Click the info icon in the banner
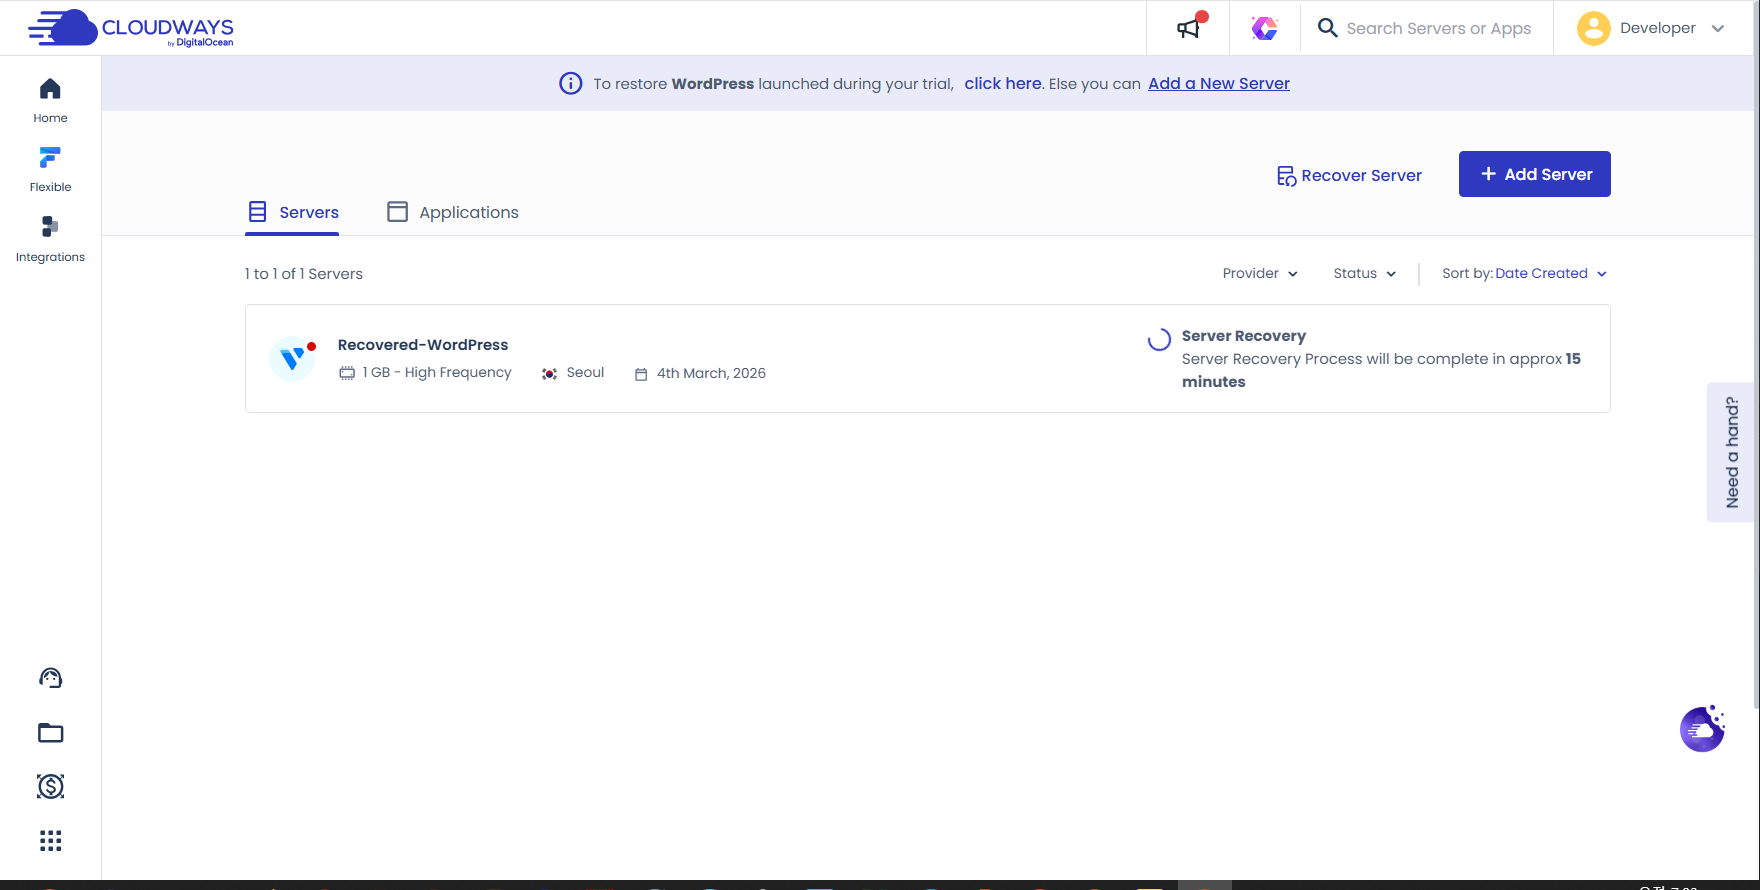Screen dimensions: 1760x890 [x=570, y=83]
